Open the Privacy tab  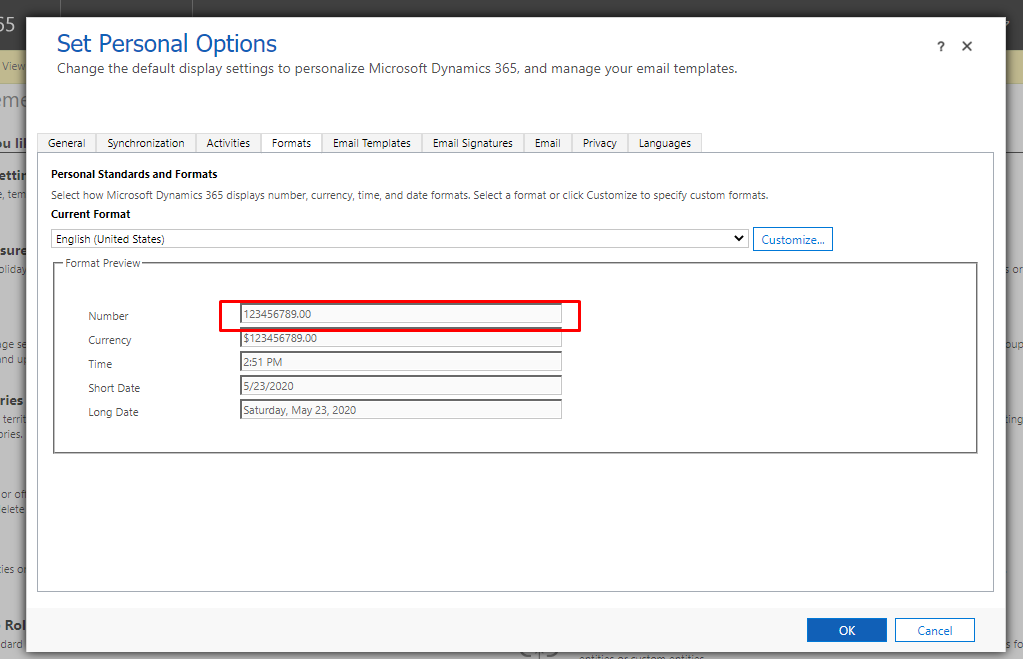pos(600,143)
